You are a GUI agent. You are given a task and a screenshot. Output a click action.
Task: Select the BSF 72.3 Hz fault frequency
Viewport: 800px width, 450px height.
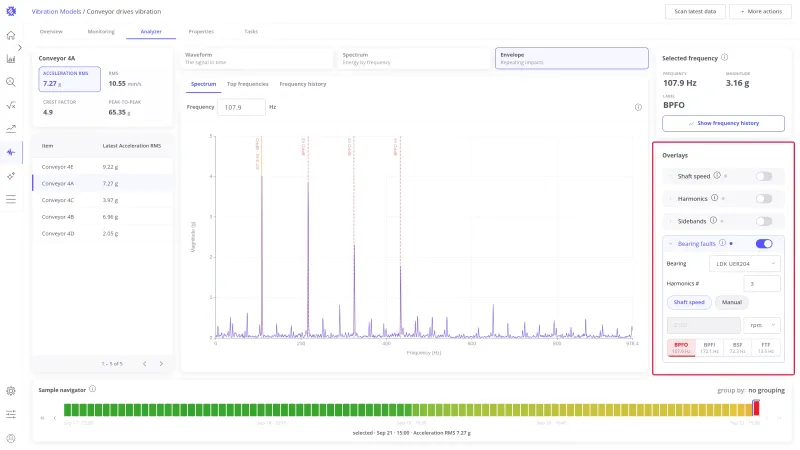coord(737,348)
